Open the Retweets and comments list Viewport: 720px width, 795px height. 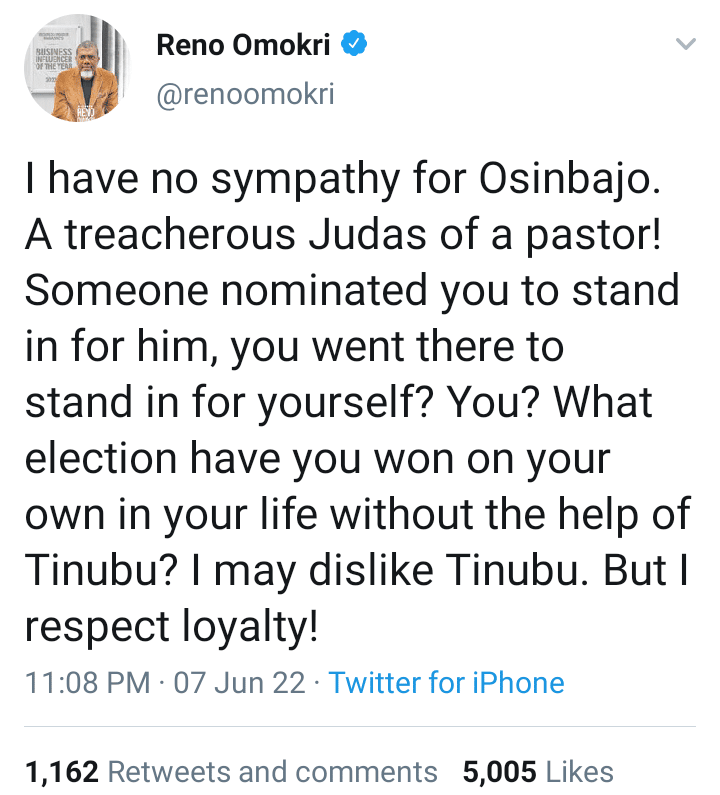coord(272,771)
